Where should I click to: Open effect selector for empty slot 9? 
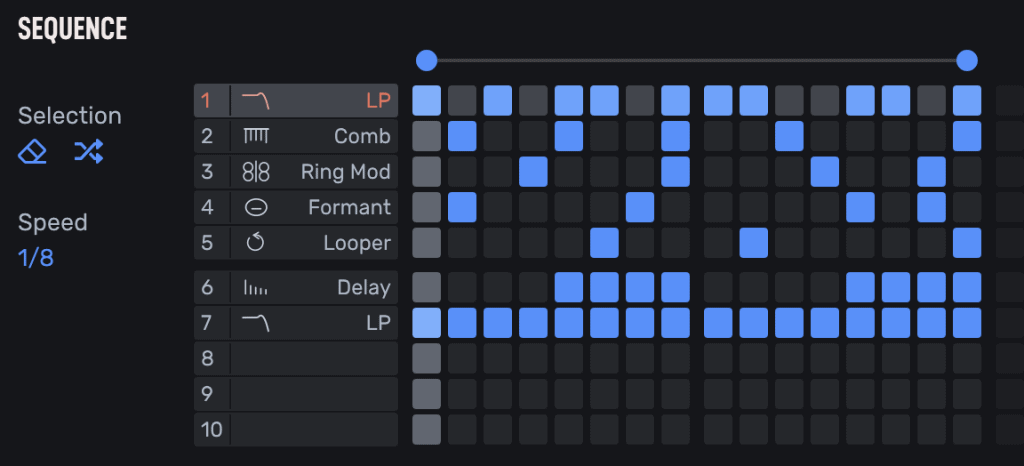pos(314,394)
